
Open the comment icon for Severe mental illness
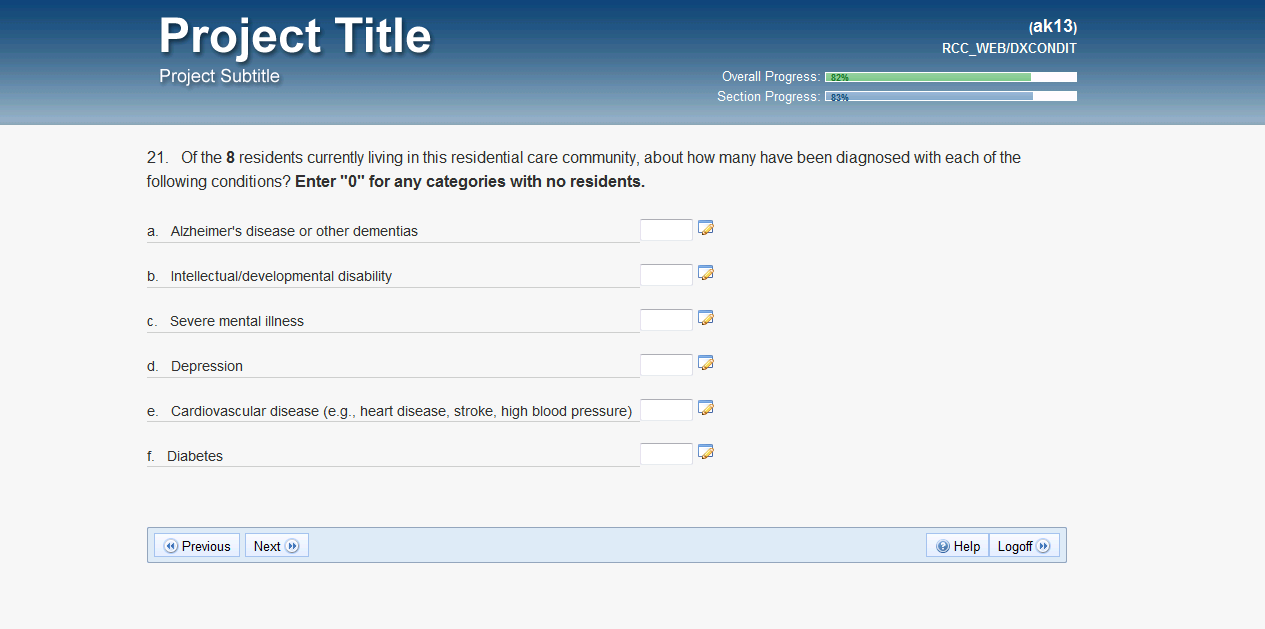pyautogui.click(x=705, y=318)
